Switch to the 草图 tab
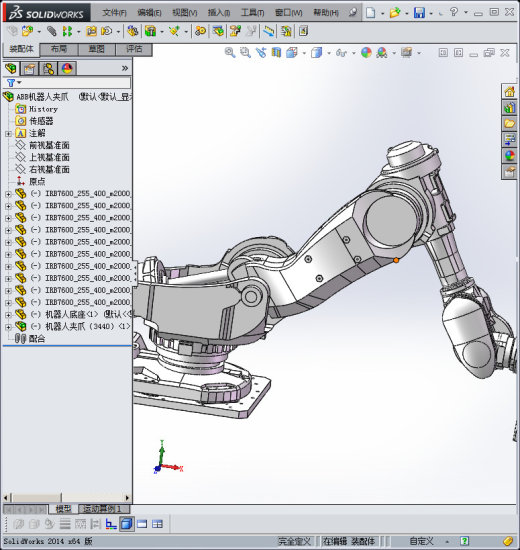The width and height of the screenshot is (520, 550). (x=96, y=49)
